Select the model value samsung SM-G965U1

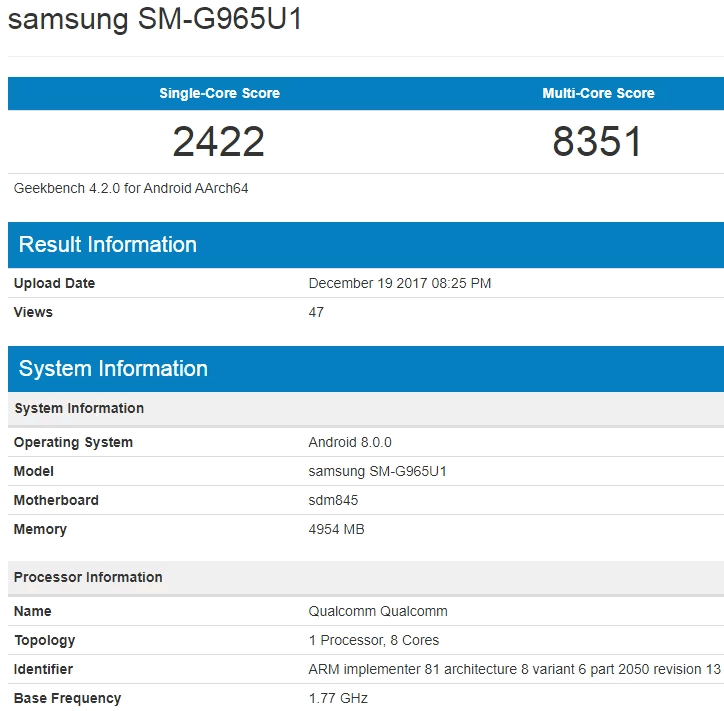pyautogui.click(x=378, y=471)
